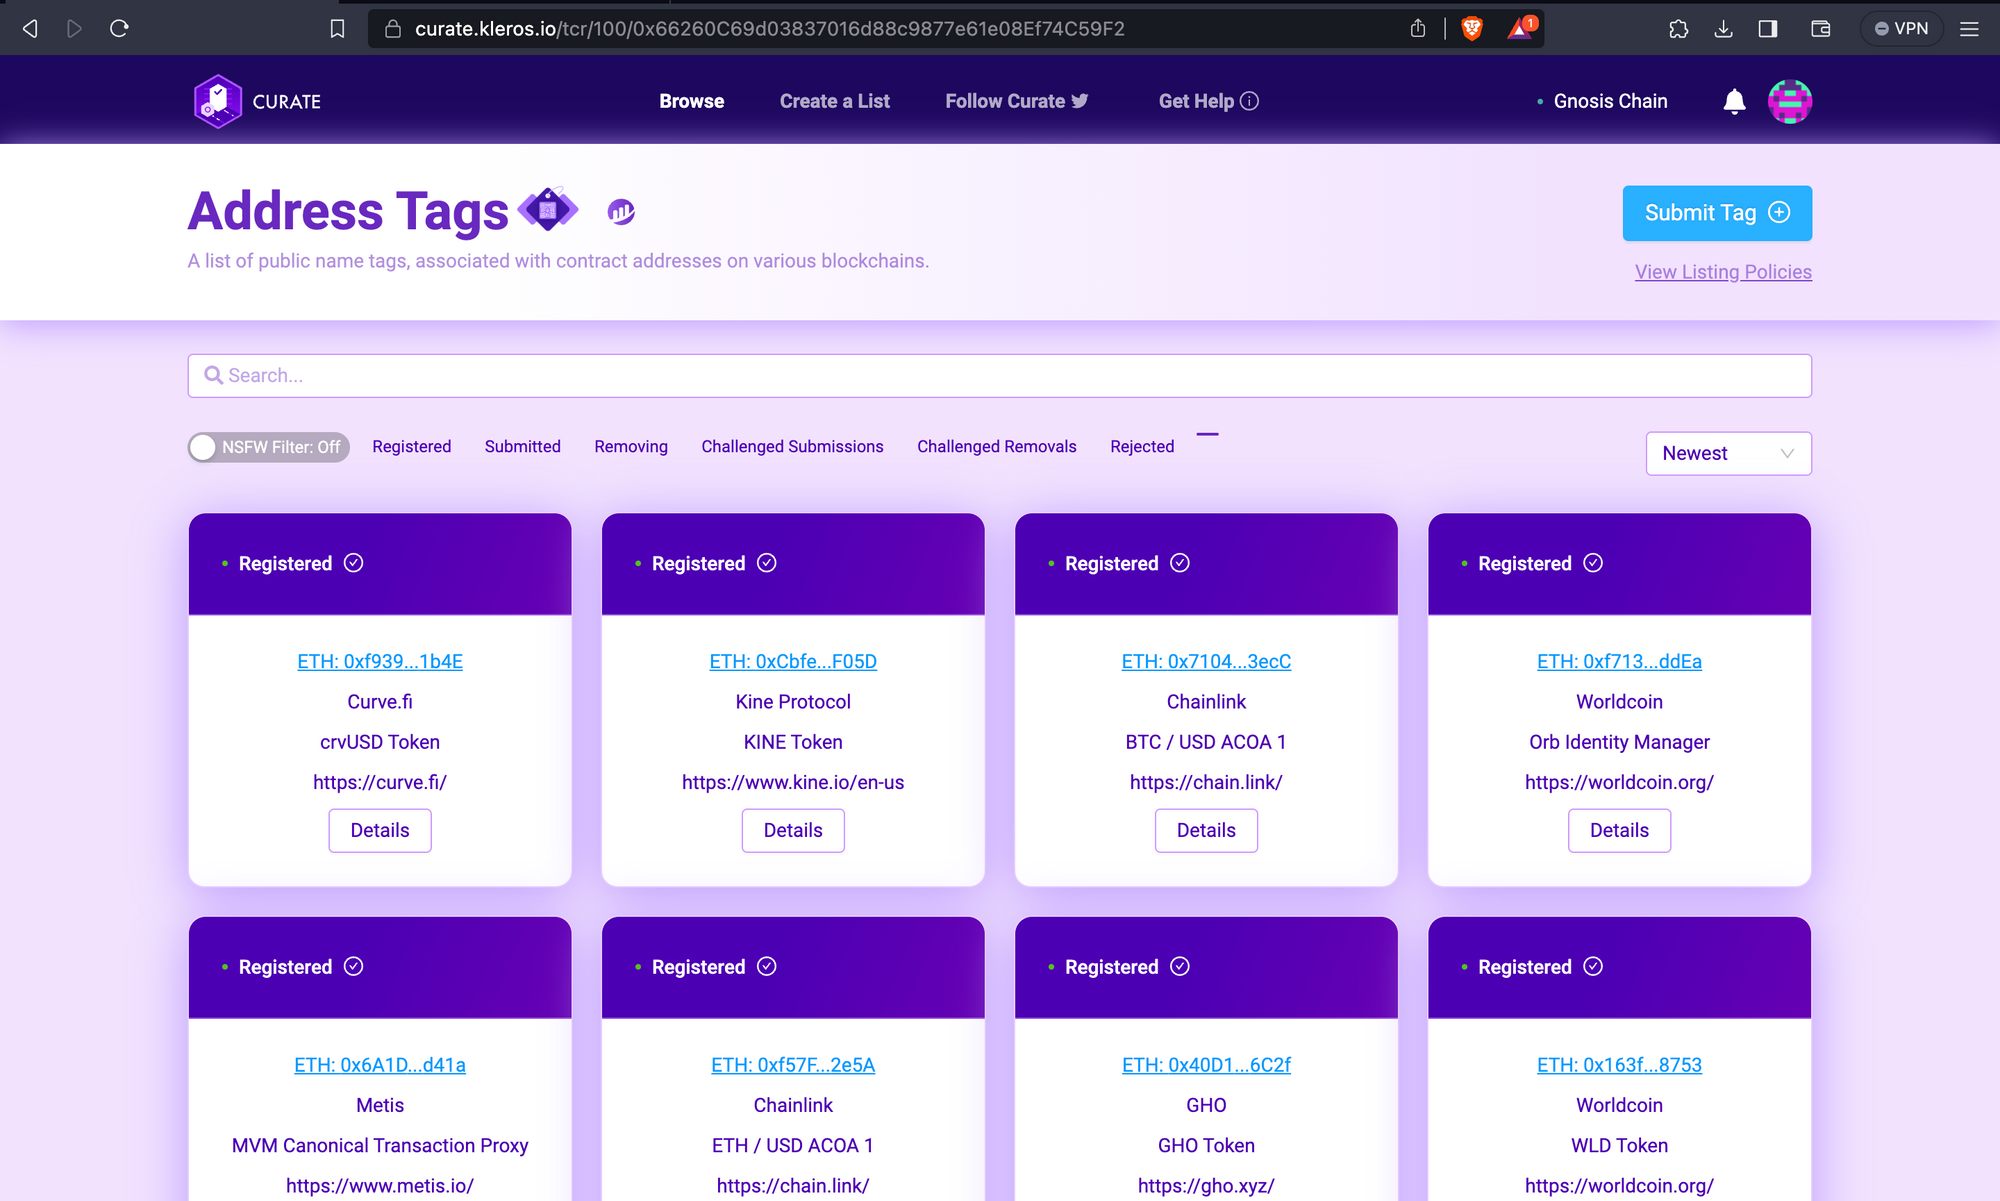Toggle the NSFW Filter switch

[x=268, y=447]
